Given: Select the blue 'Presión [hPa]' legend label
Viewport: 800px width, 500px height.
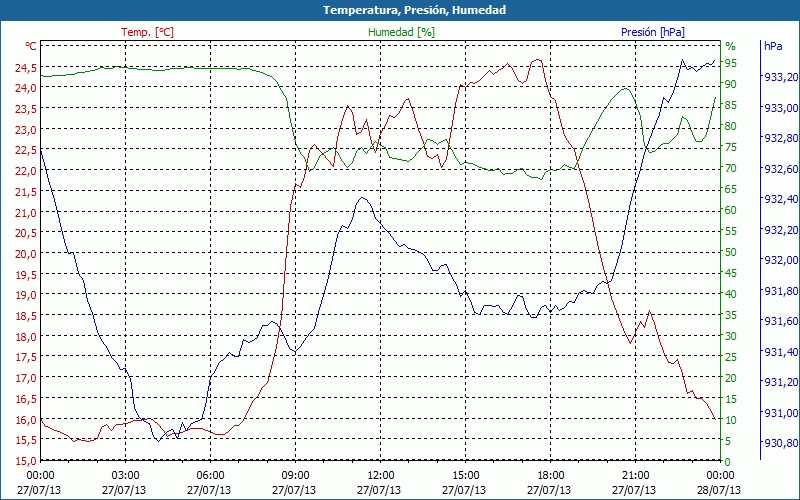Looking at the screenshot, I should point(653,32).
